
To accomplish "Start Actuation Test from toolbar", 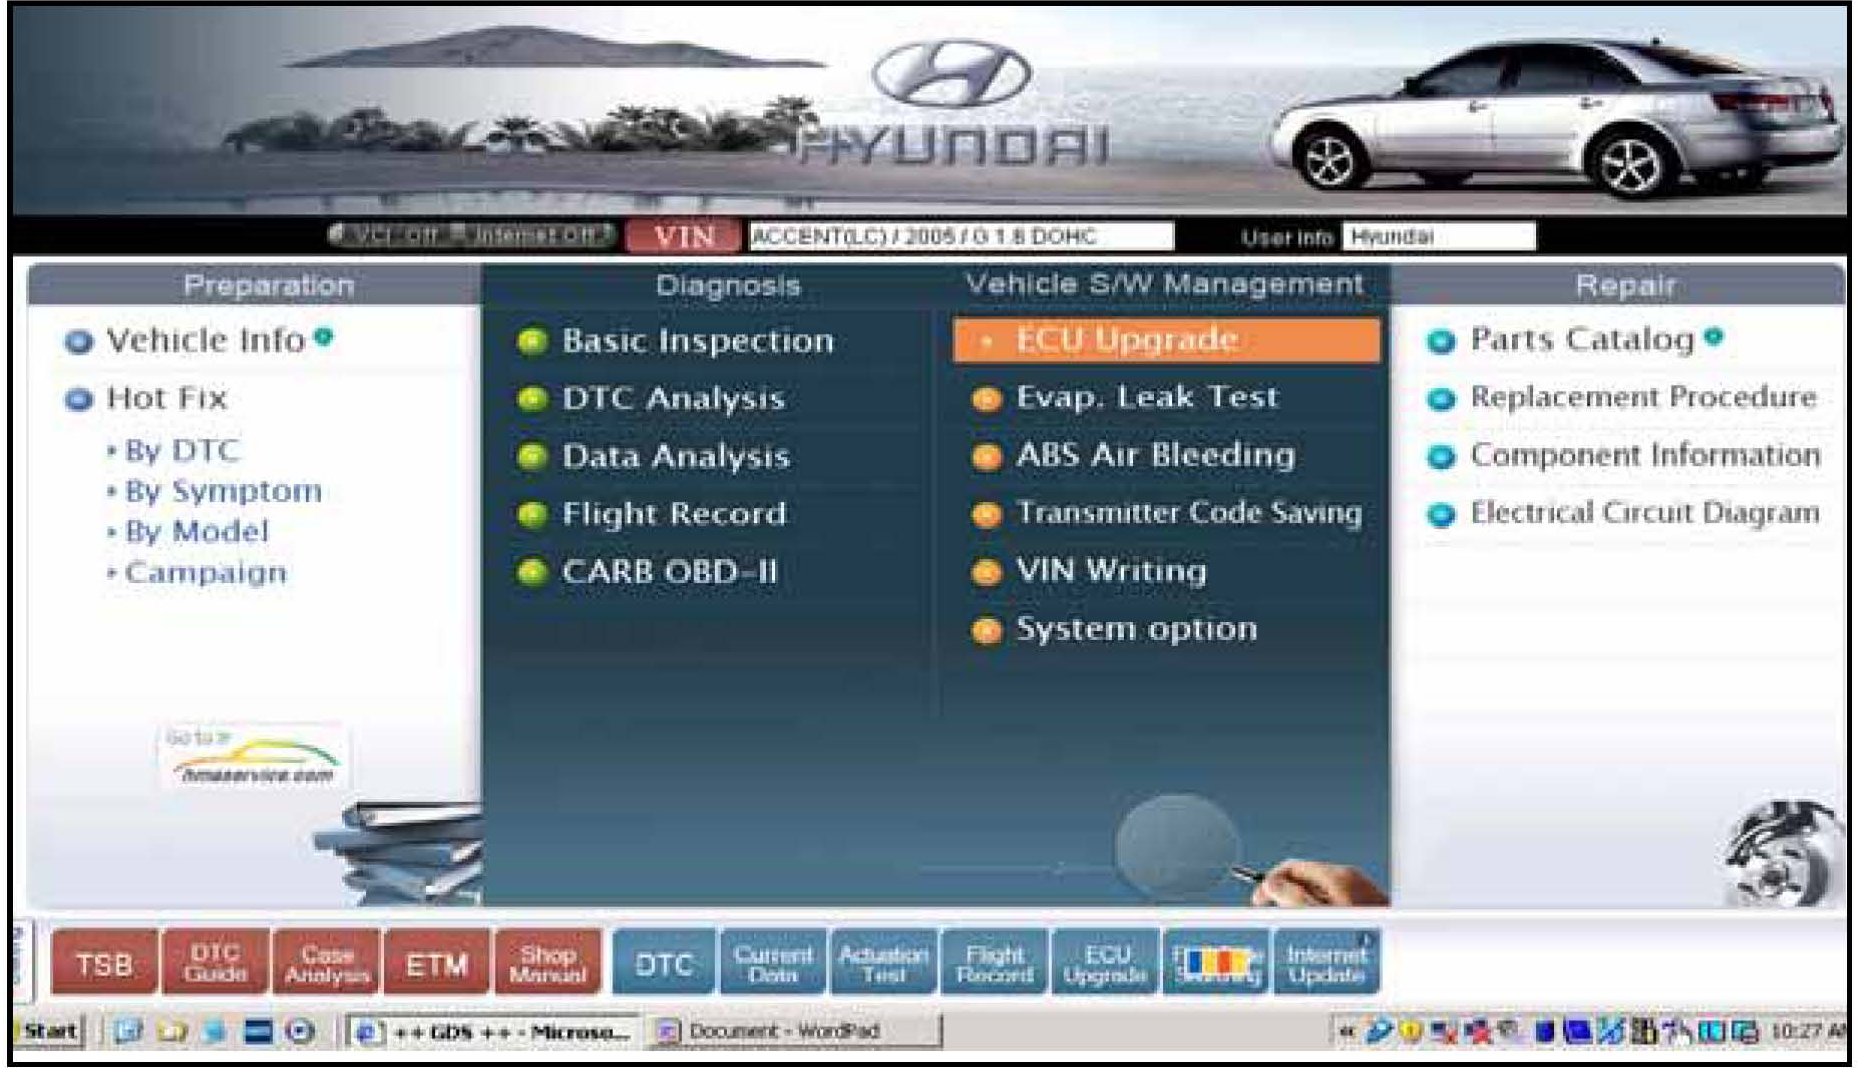I will [x=884, y=964].
